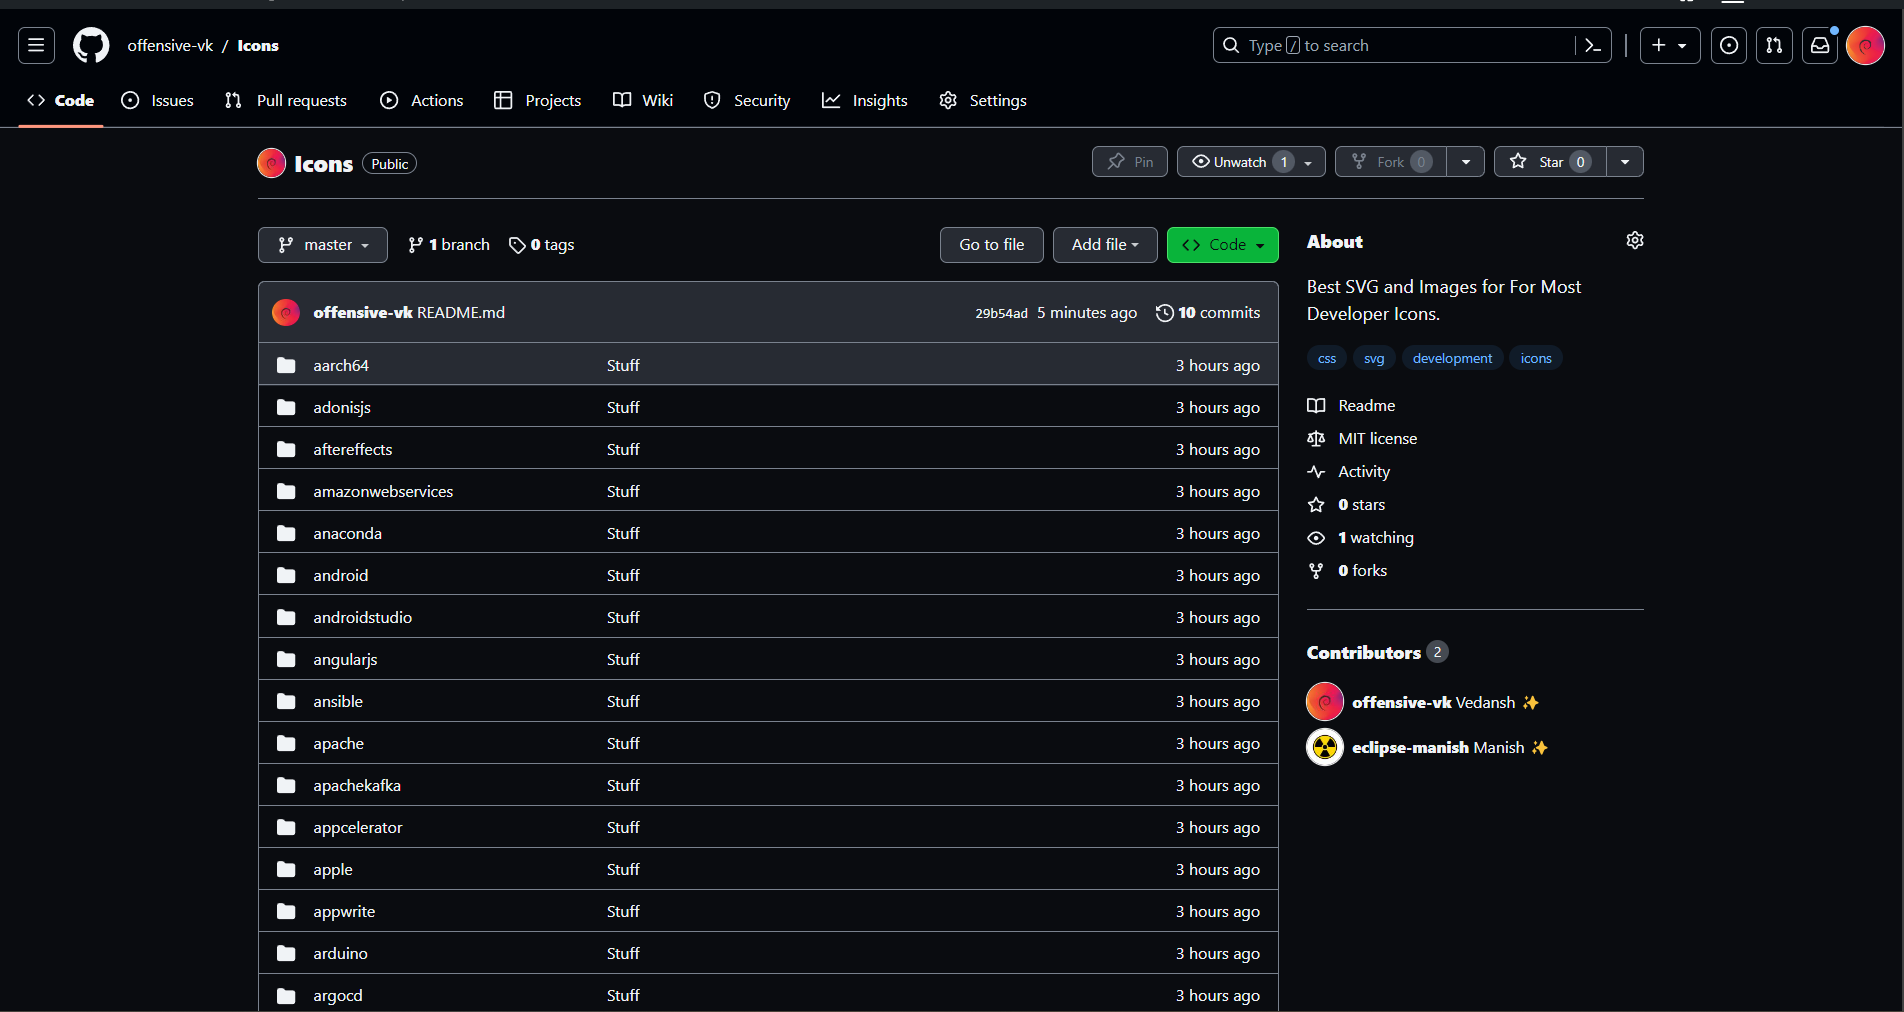Viewport: 1904px width, 1012px height.
Task: Click the Icons repository avatar next to title
Action: coord(271,163)
